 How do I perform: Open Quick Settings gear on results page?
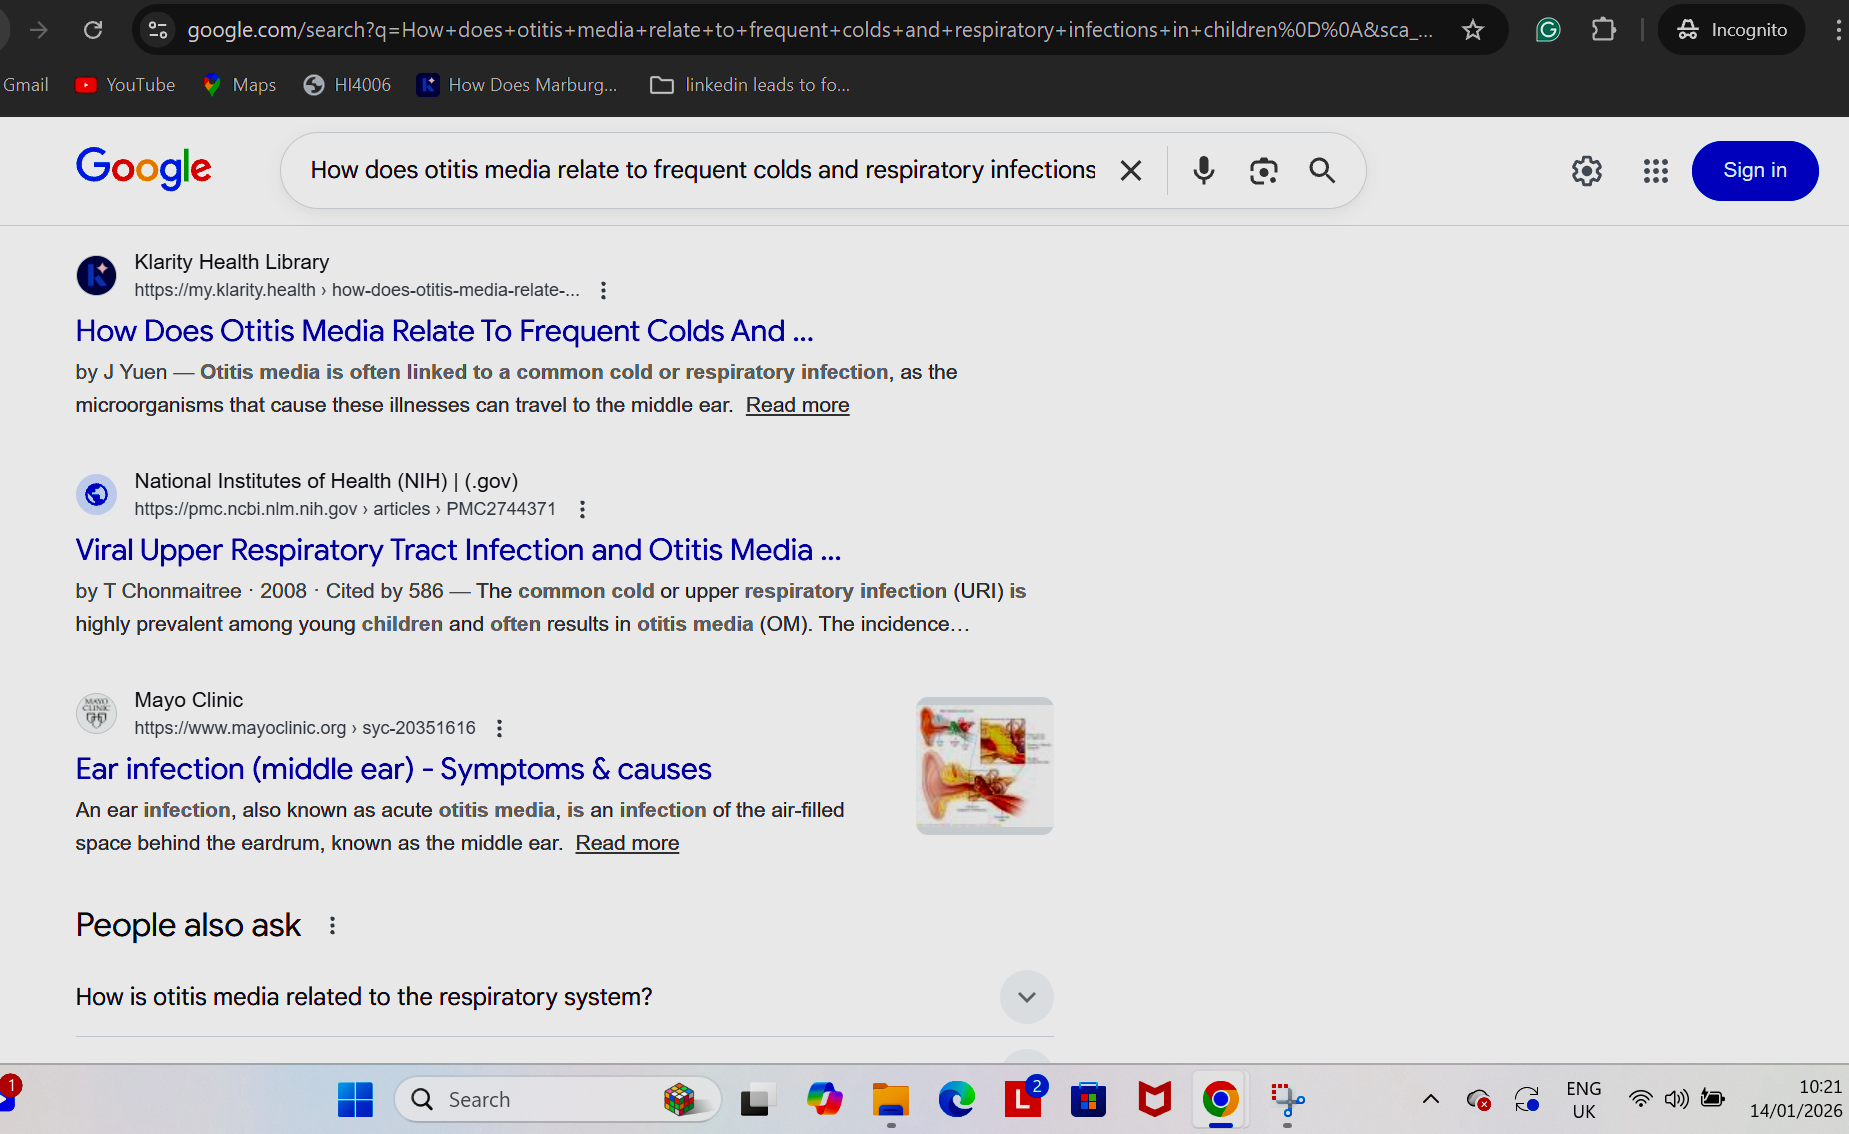[1587, 171]
